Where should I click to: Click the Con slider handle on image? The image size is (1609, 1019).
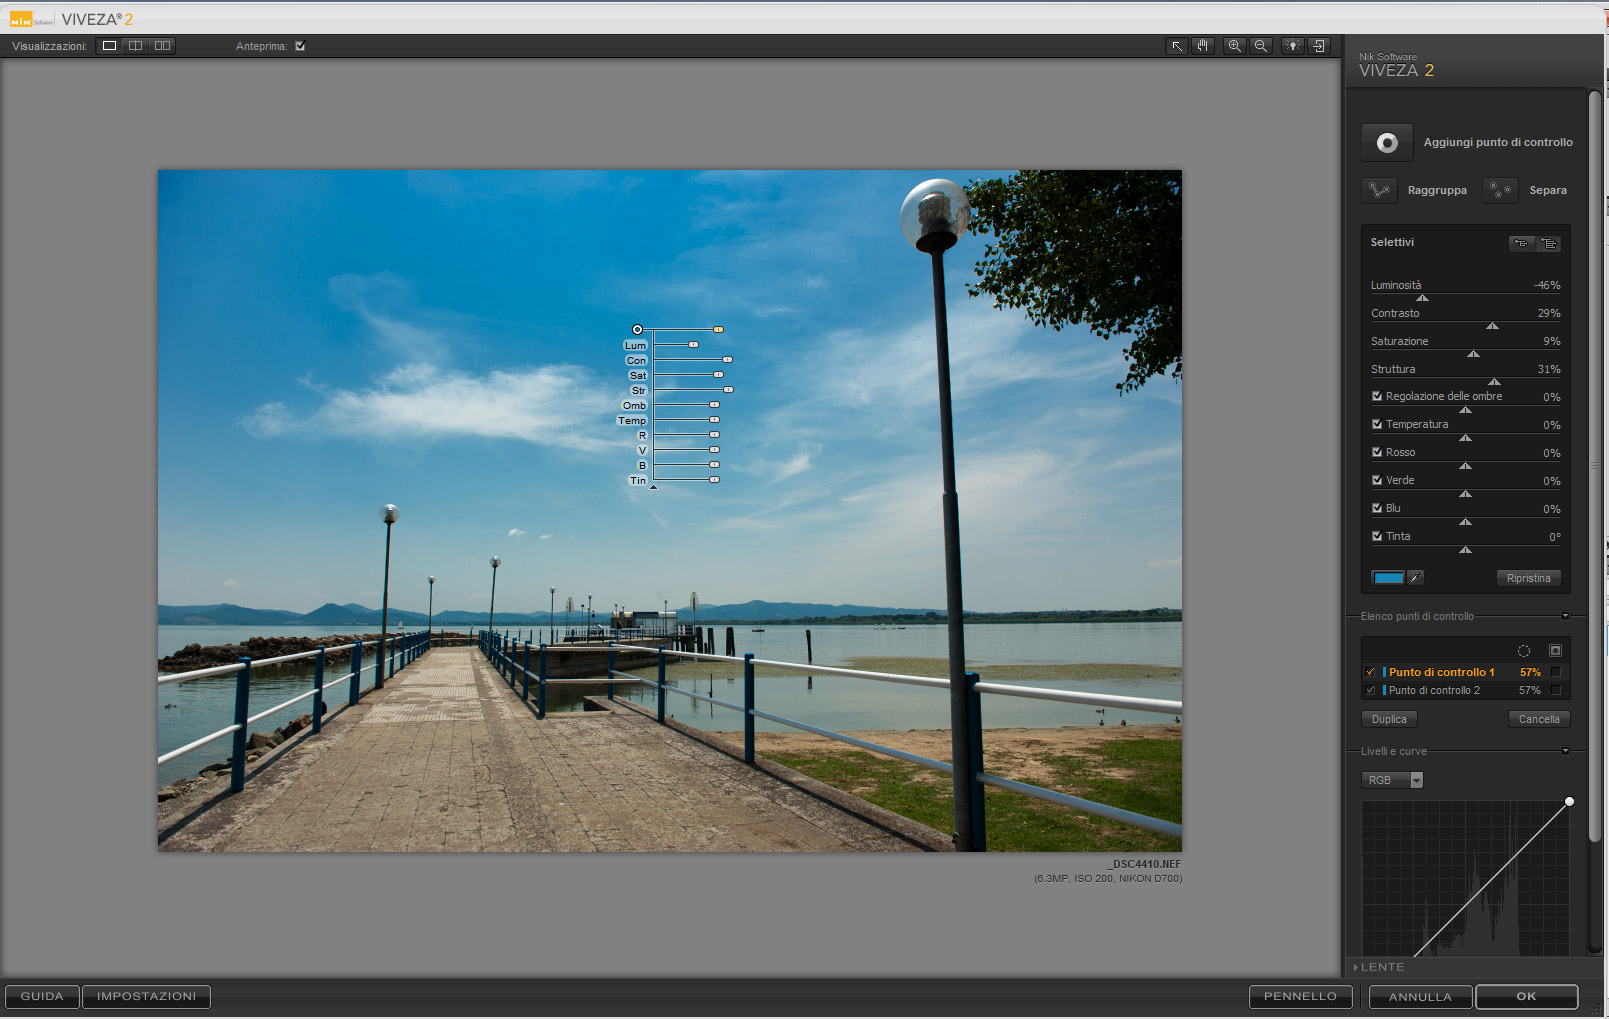727,360
